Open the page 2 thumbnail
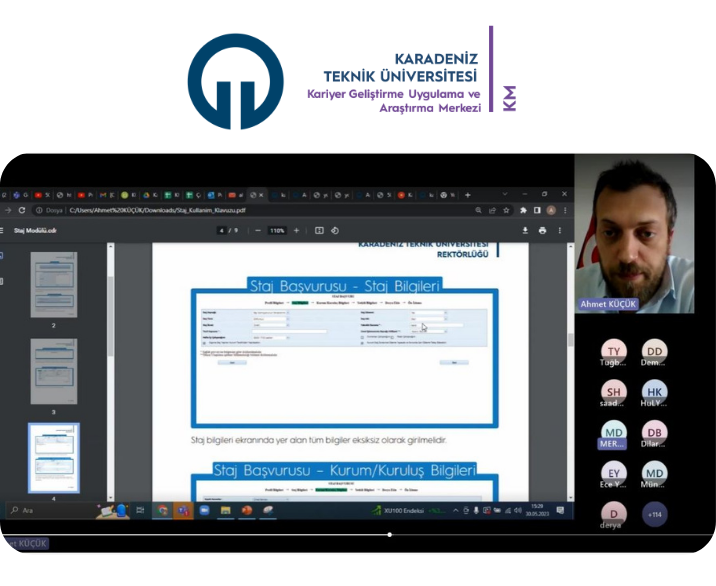 [x=53, y=285]
